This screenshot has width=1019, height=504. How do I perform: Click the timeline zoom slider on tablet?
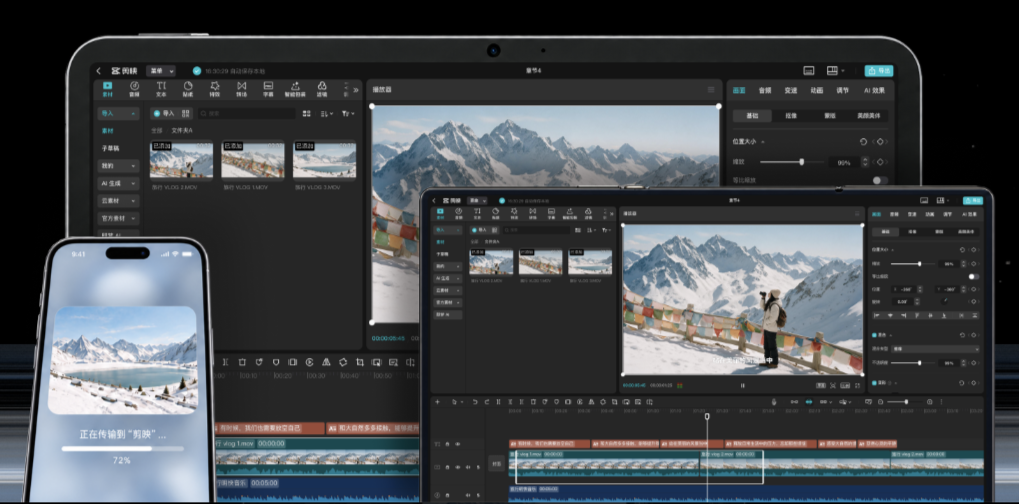point(906,402)
